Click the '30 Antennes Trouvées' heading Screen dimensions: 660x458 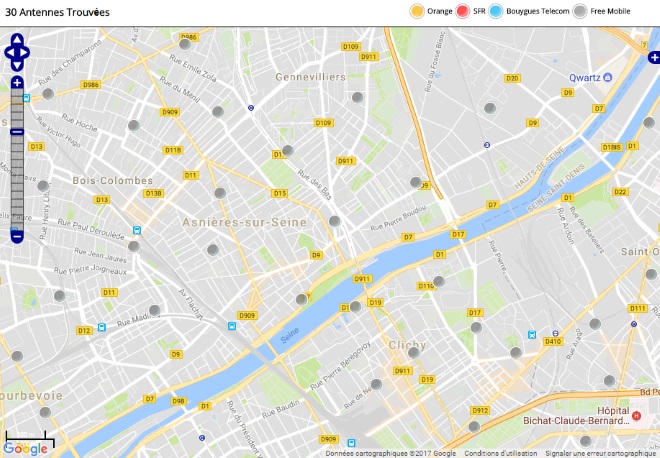click(x=57, y=12)
